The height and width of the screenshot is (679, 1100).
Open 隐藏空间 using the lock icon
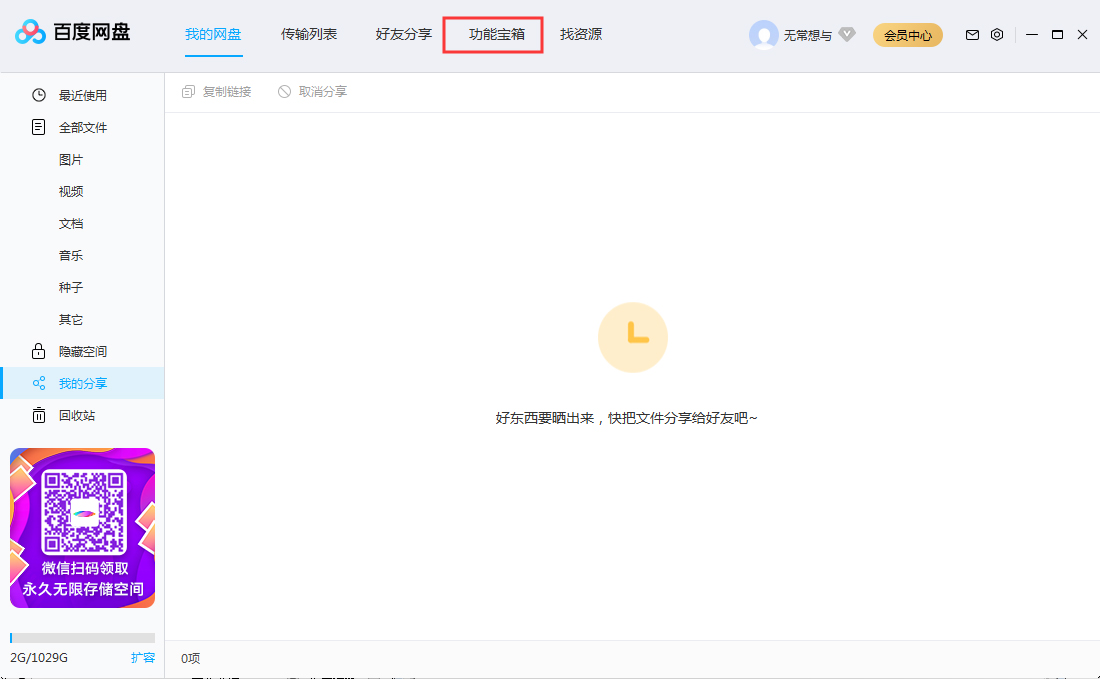pyautogui.click(x=38, y=351)
